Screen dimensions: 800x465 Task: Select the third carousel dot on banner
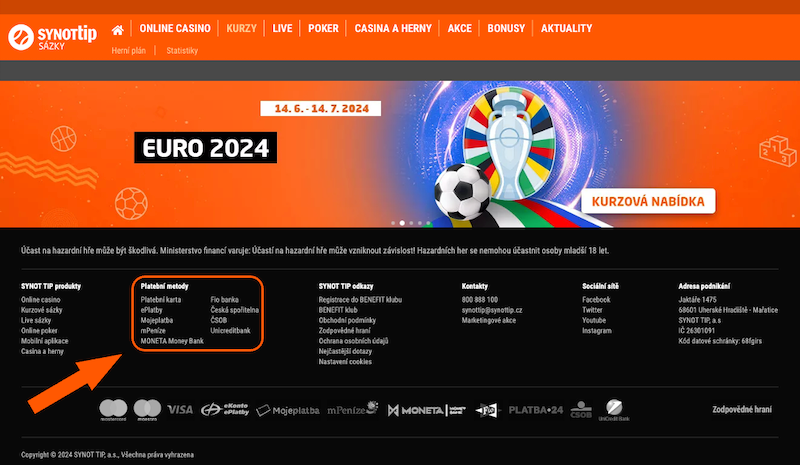(411, 223)
